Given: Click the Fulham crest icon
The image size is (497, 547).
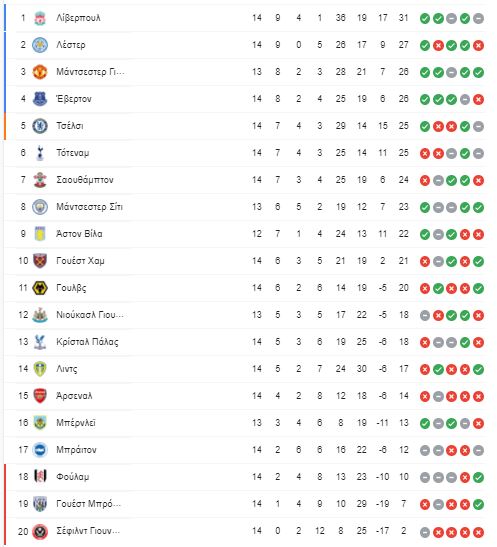Looking at the screenshot, I should click(40, 477).
